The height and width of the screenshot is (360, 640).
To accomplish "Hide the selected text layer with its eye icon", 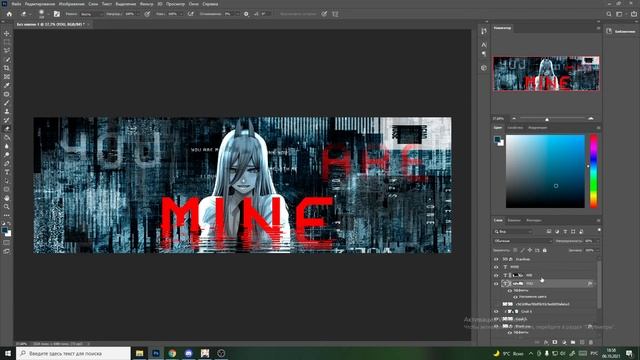I will 496,283.
